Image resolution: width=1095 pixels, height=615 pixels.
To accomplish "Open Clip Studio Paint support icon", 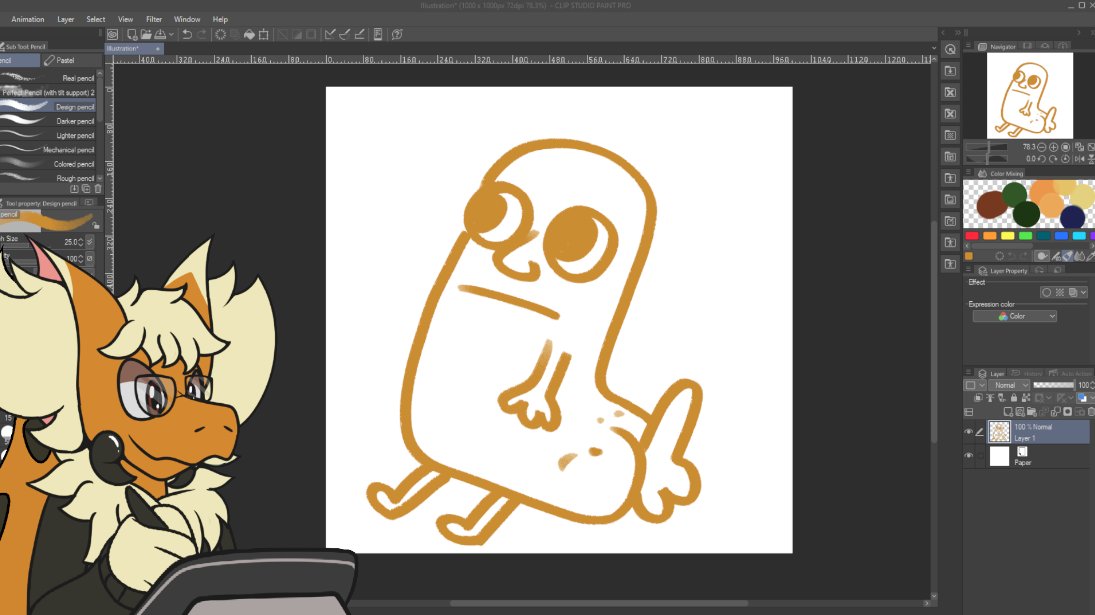I will pos(397,34).
